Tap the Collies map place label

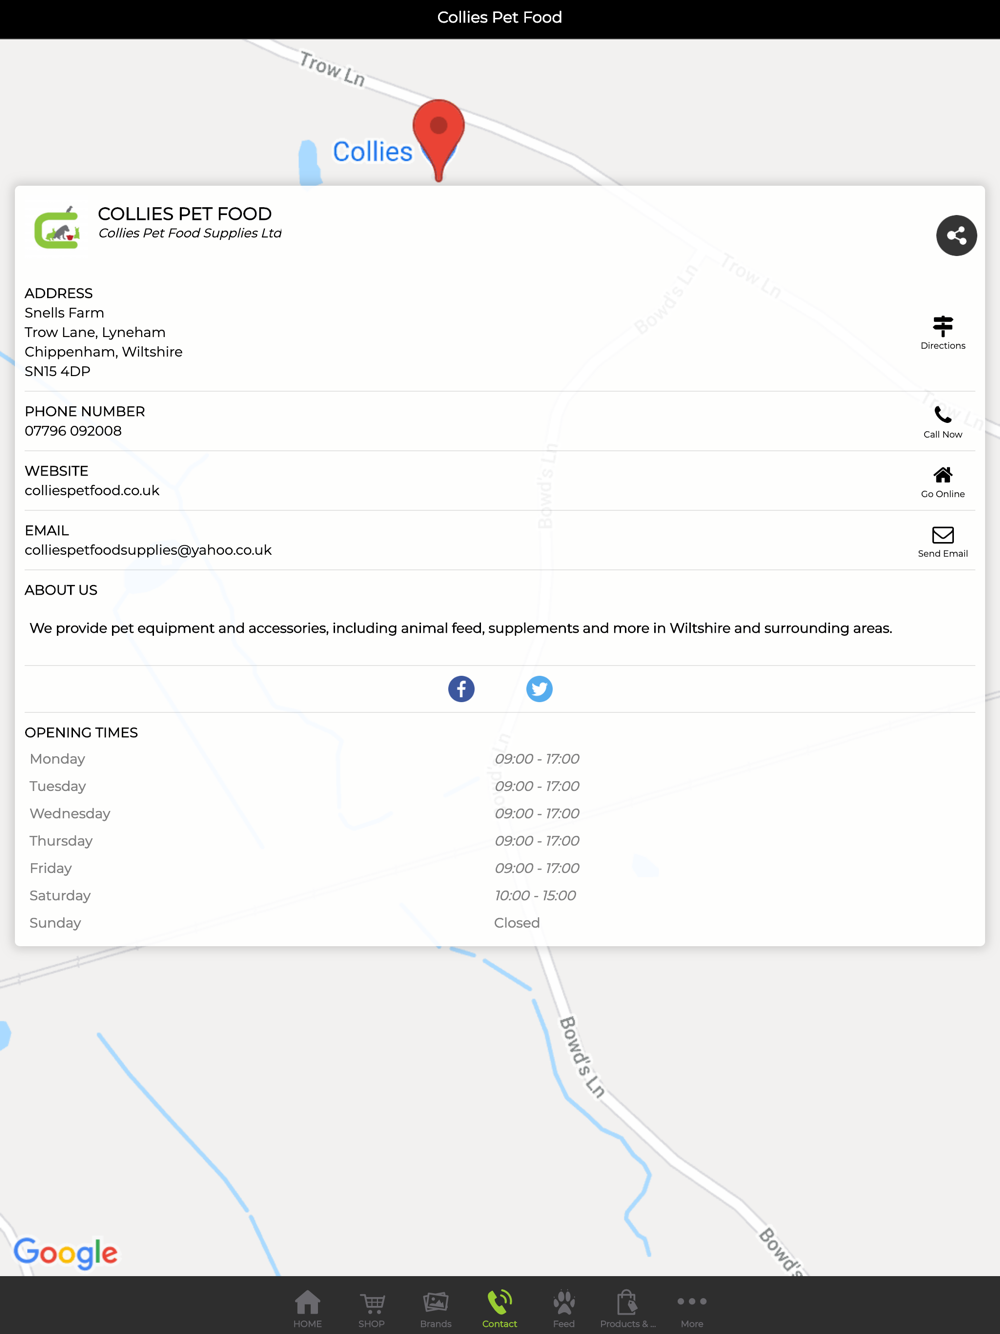[x=372, y=152]
